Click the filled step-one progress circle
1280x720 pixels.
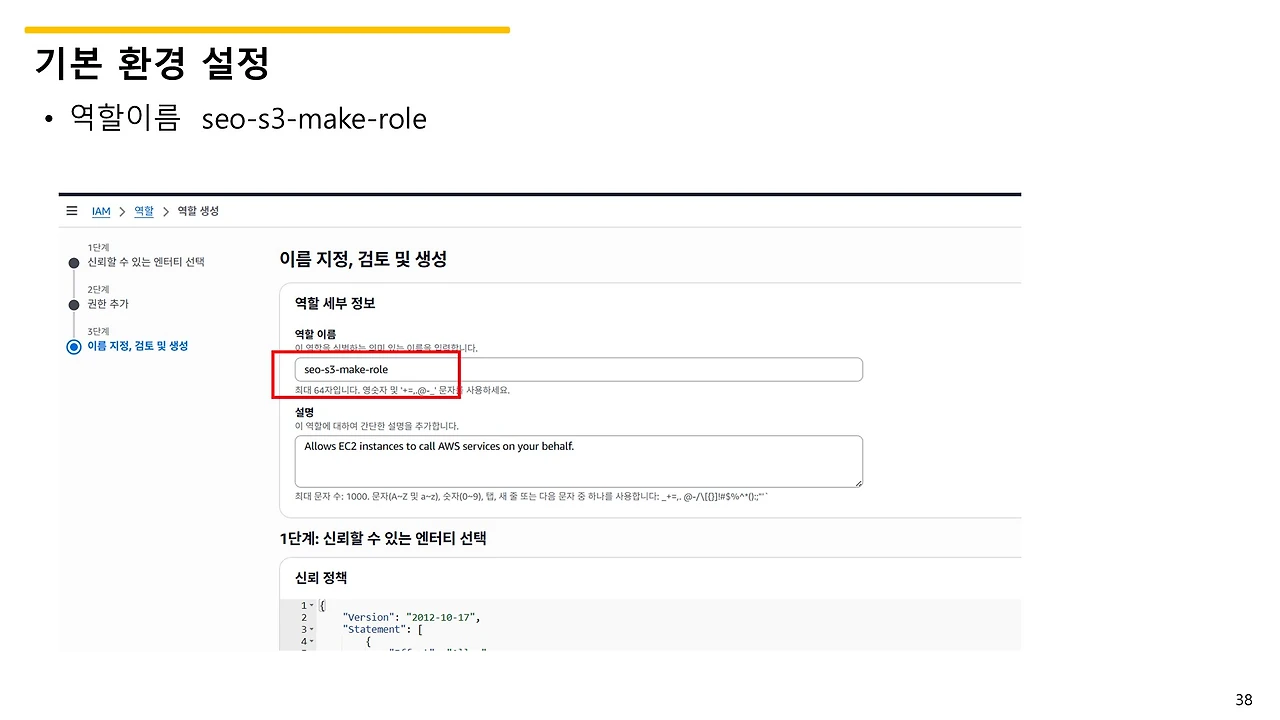tap(73, 262)
